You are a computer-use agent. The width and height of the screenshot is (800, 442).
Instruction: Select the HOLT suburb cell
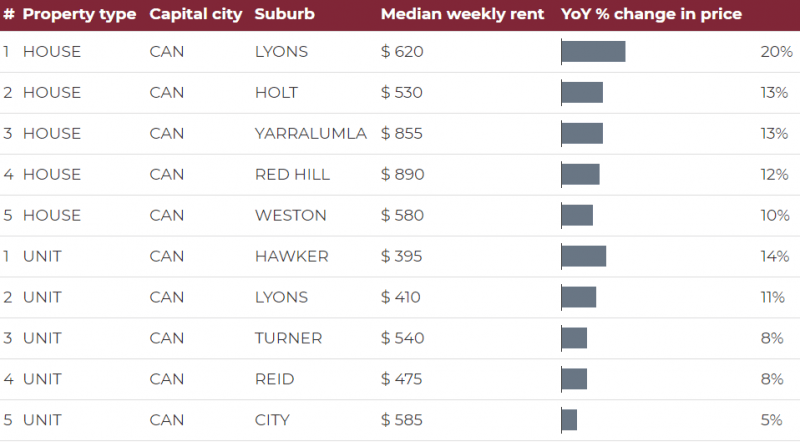point(276,93)
